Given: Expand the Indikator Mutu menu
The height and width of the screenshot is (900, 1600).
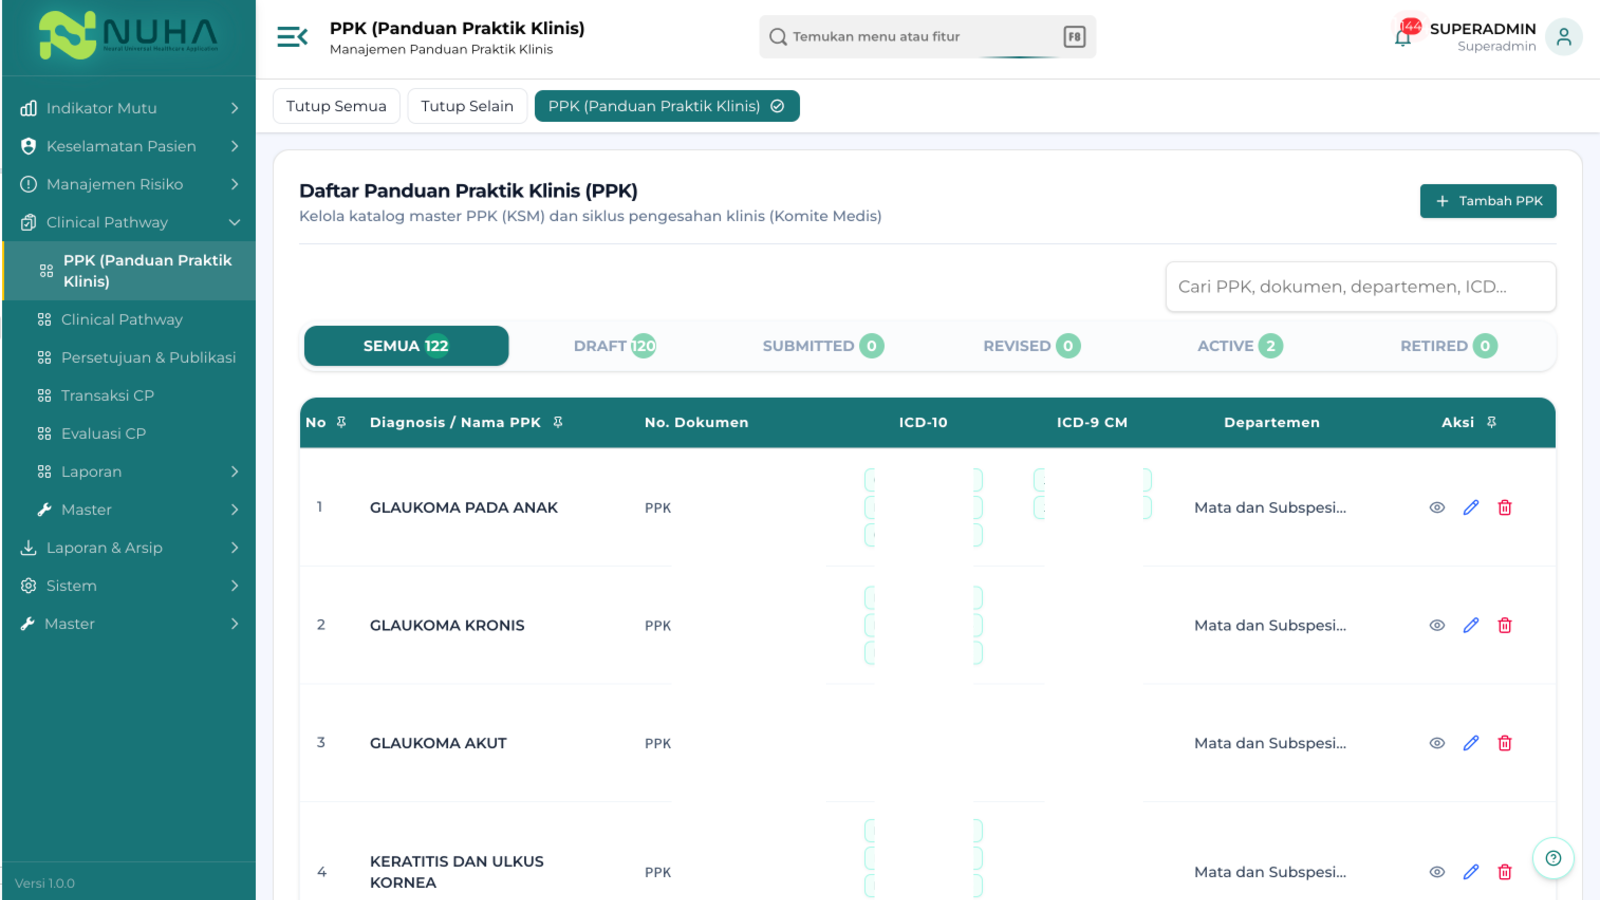Looking at the screenshot, I should 129,108.
